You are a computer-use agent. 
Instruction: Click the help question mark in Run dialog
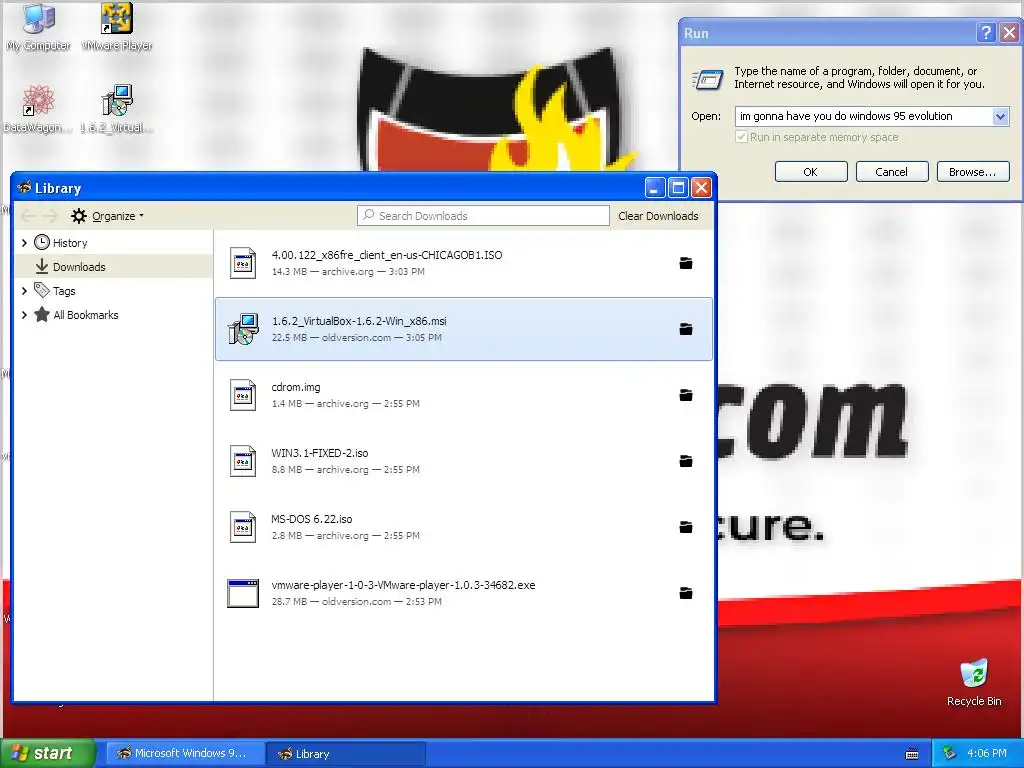tap(986, 33)
